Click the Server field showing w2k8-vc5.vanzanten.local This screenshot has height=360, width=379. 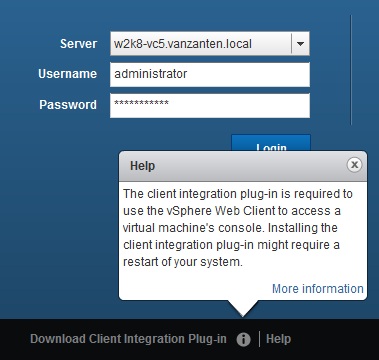[x=210, y=44]
